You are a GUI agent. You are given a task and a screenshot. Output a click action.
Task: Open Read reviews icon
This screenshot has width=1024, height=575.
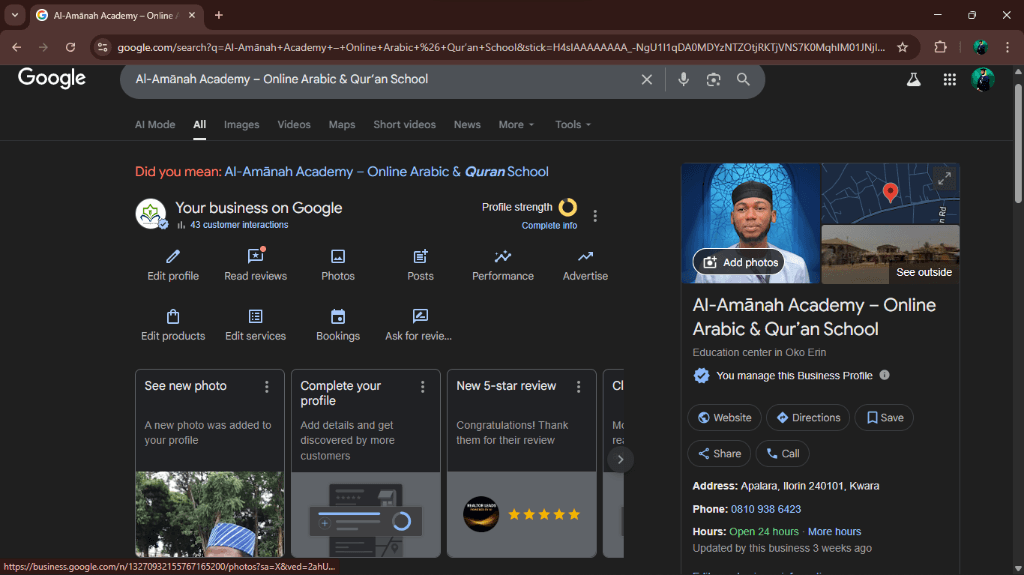tap(255, 256)
